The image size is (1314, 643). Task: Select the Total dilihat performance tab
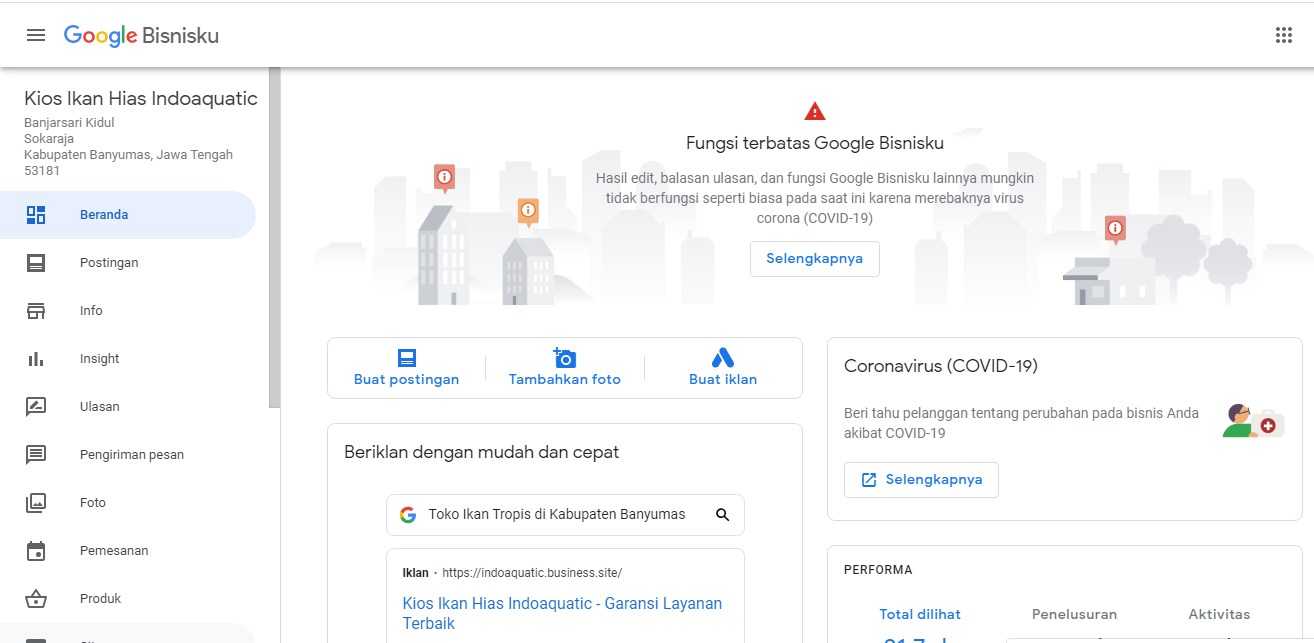coord(920,614)
